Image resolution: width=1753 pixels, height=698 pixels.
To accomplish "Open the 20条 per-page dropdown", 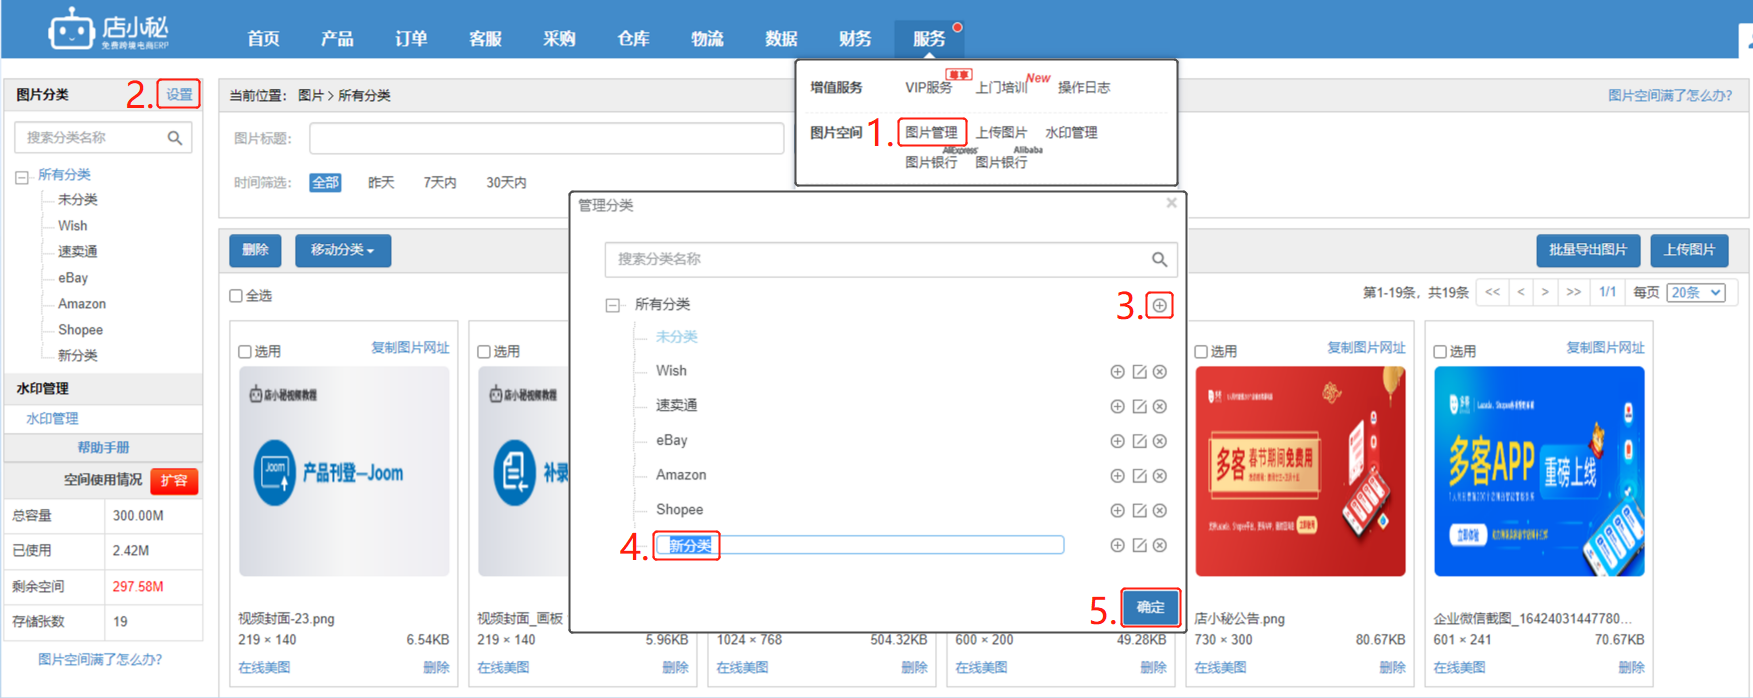I will [x=1696, y=292].
